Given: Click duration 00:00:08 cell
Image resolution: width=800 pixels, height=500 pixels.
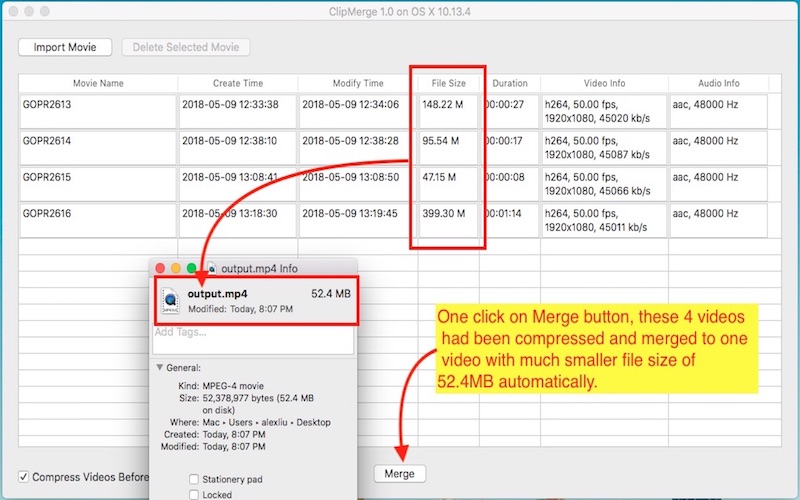Looking at the screenshot, I should [x=510, y=184].
